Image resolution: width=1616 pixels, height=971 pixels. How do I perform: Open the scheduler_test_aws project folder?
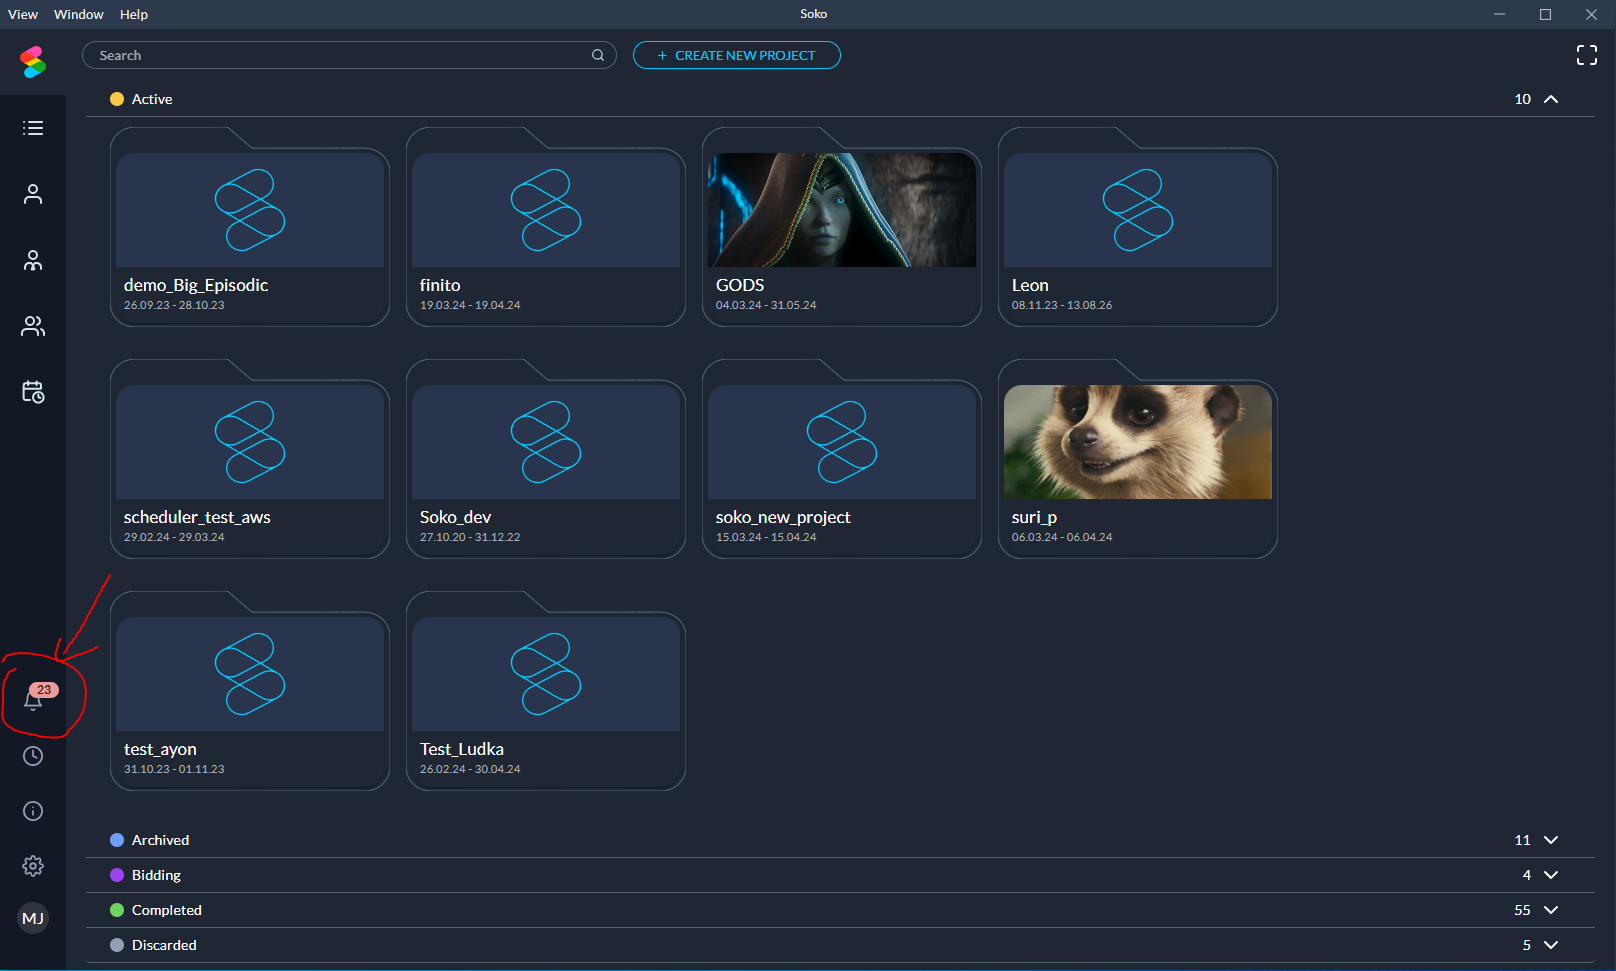point(250,459)
